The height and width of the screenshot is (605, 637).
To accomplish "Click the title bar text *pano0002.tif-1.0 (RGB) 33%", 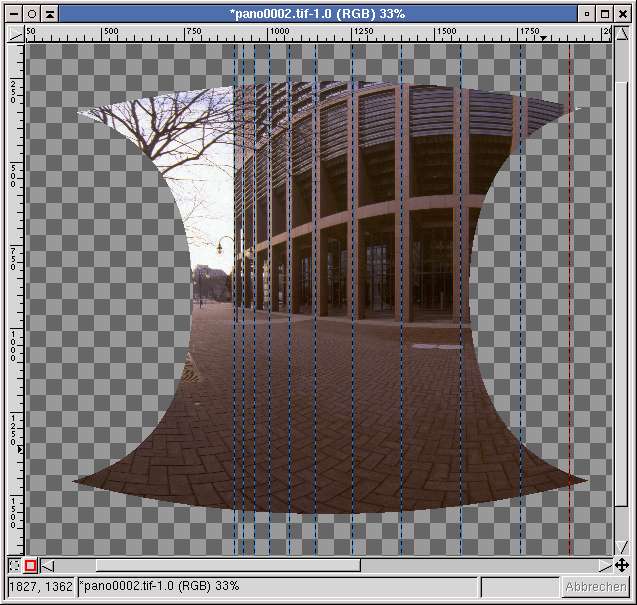I will click(x=317, y=14).
